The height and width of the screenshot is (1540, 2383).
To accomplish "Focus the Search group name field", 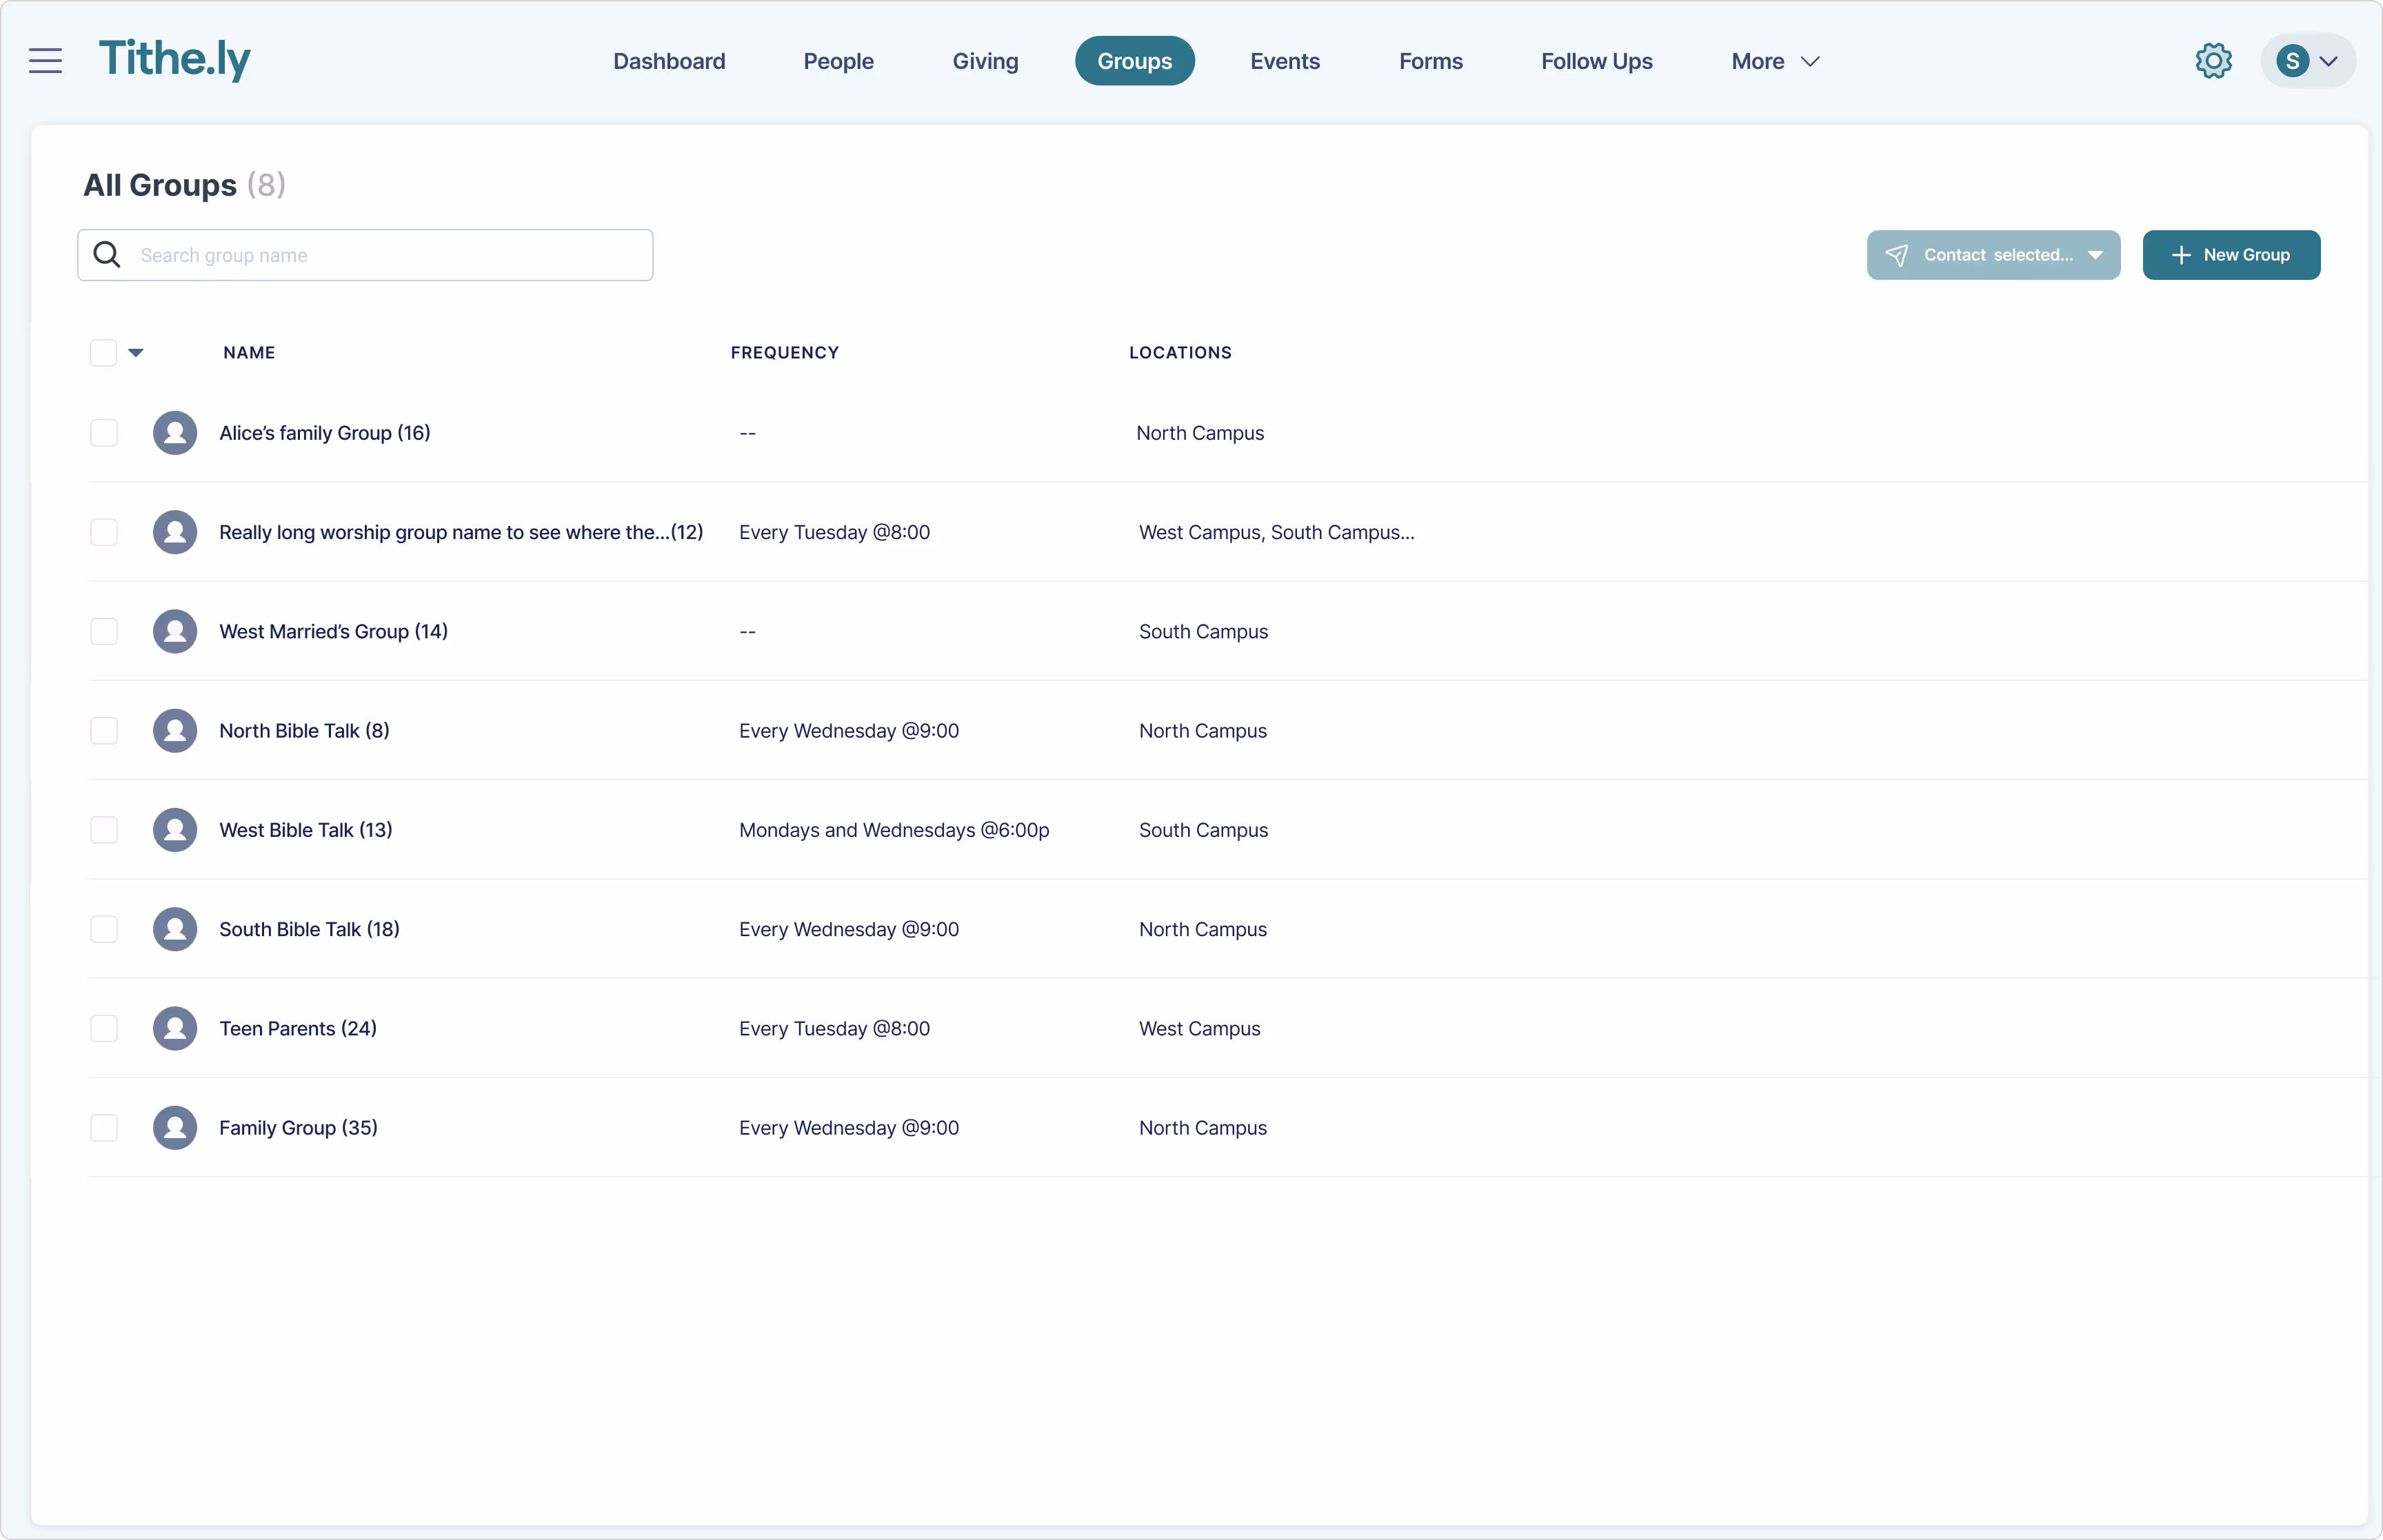I will pyautogui.click(x=365, y=255).
